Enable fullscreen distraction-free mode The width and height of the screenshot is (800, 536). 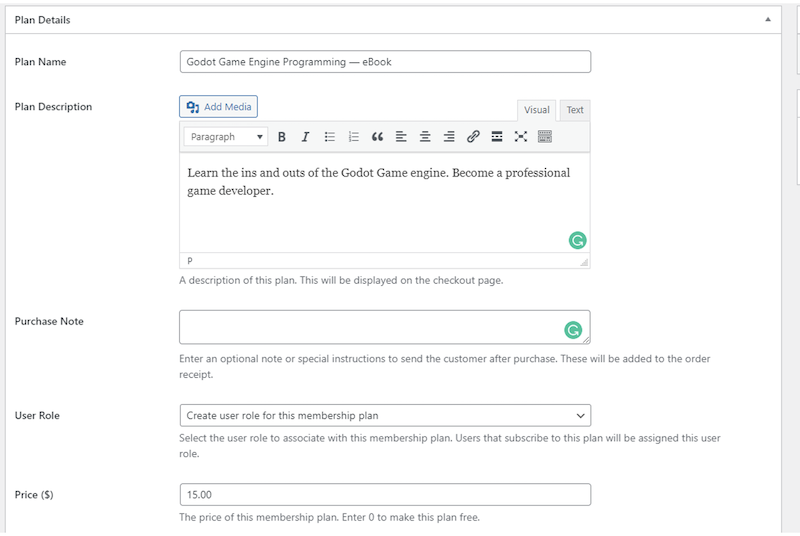(x=520, y=137)
